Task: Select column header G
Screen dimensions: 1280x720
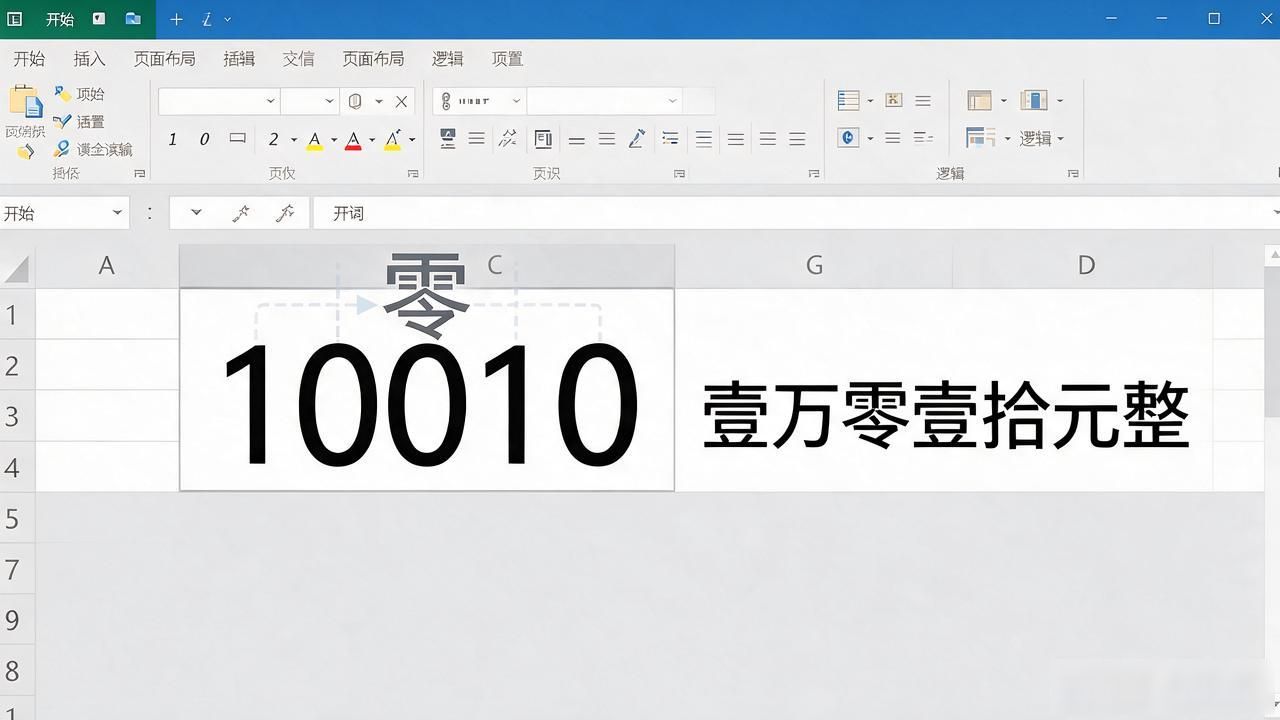Action: (x=814, y=265)
